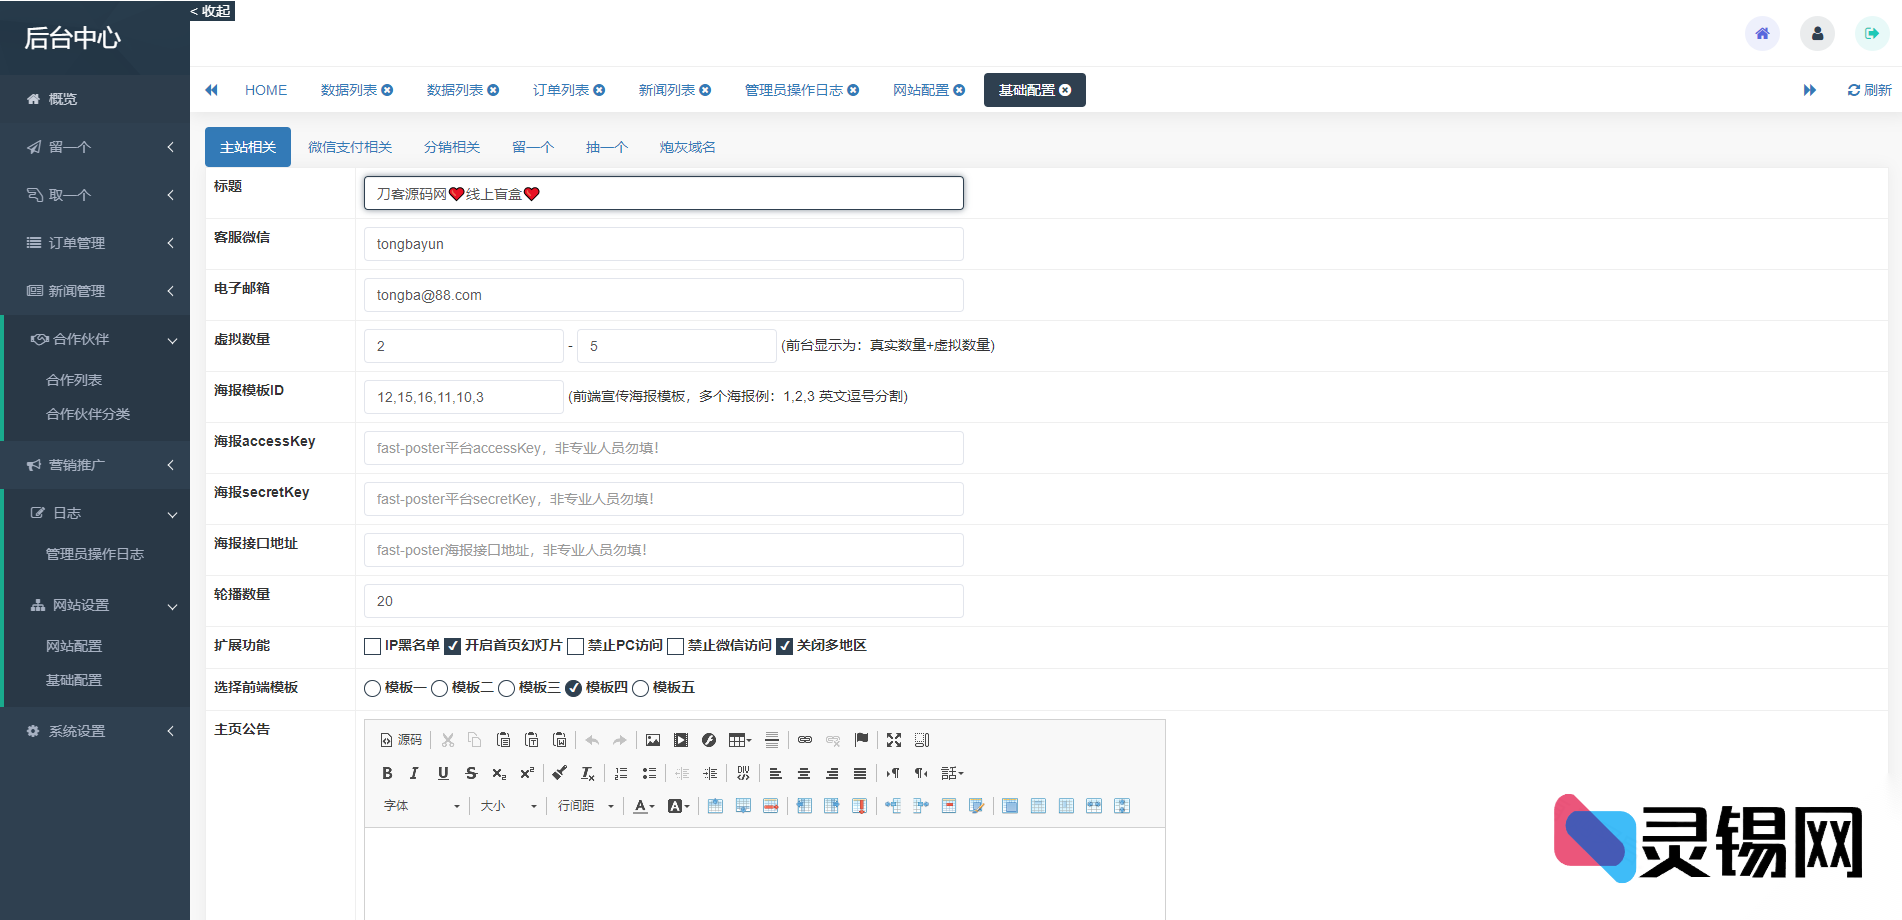Click the Numbered List icon in the editor
Image resolution: width=1902 pixels, height=920 pixels.
(620, 773)
